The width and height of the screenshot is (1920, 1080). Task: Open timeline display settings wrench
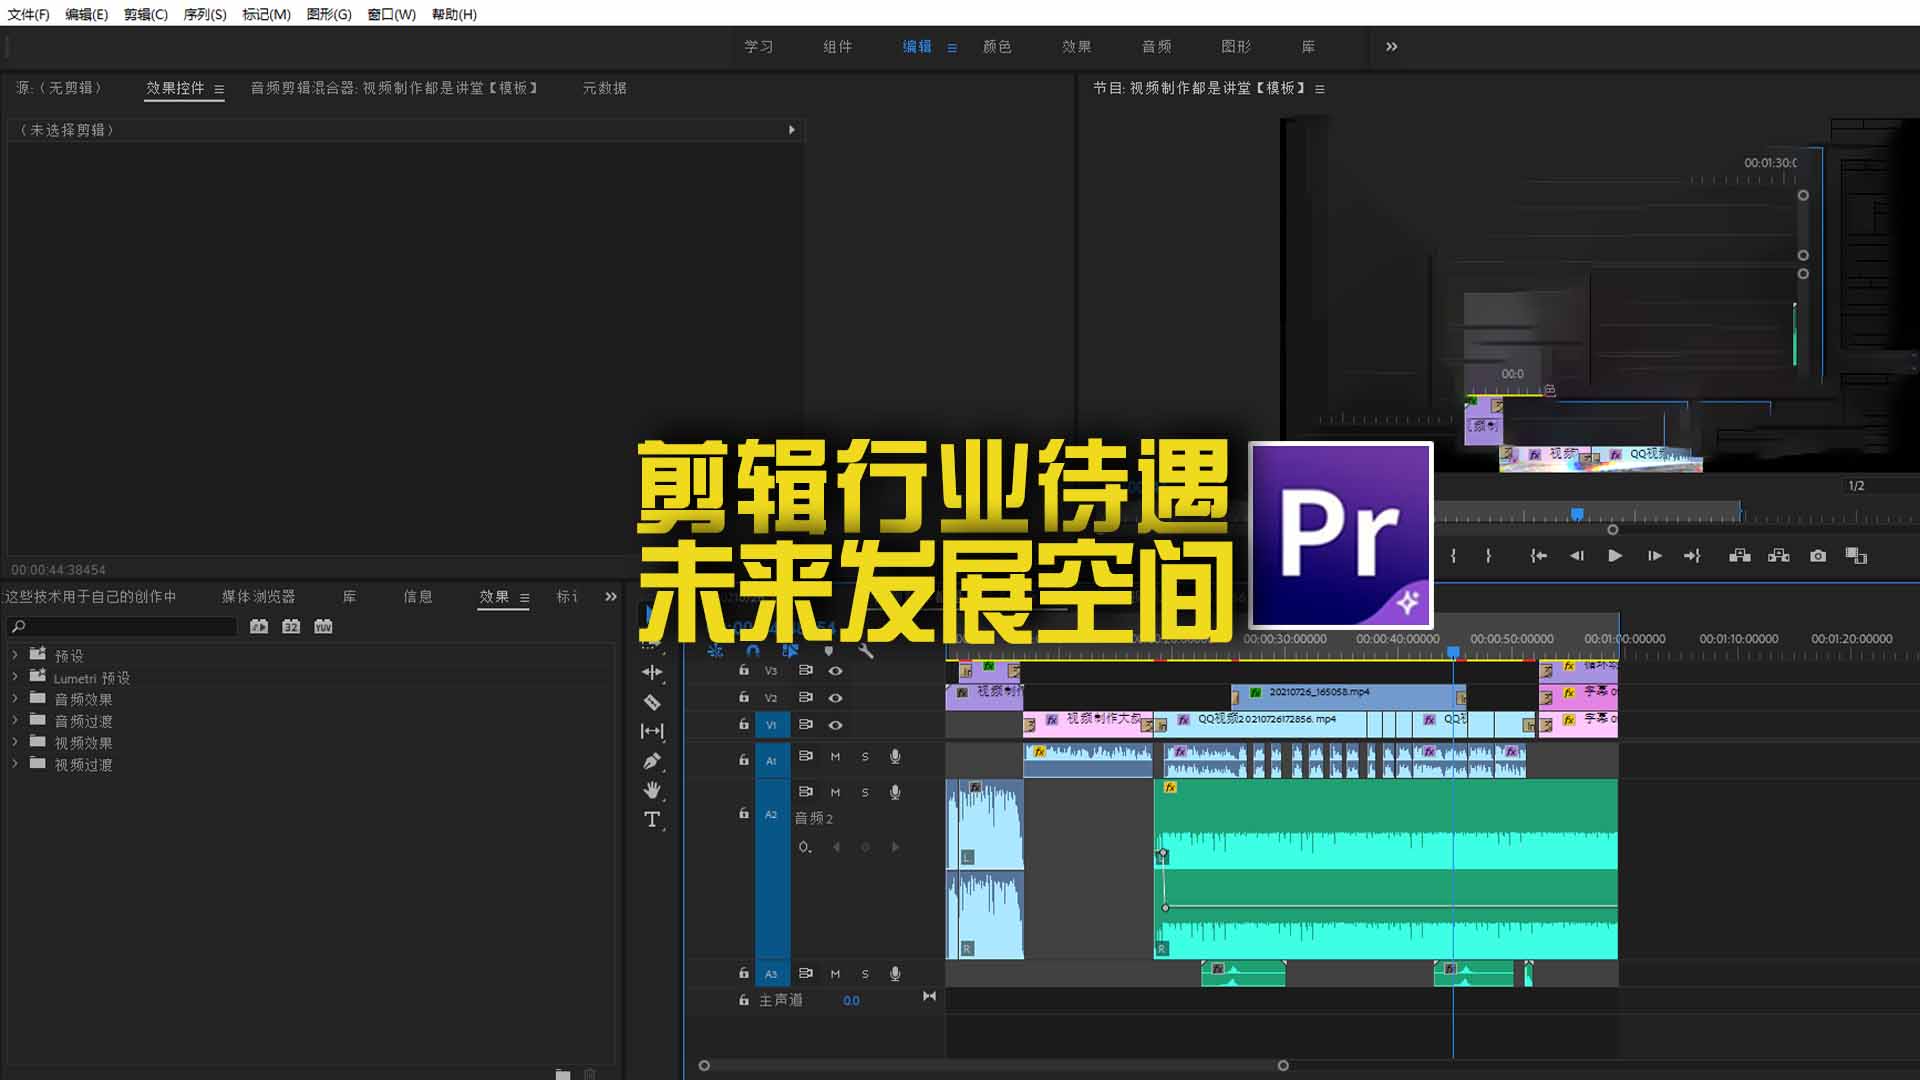coord(866,651)
